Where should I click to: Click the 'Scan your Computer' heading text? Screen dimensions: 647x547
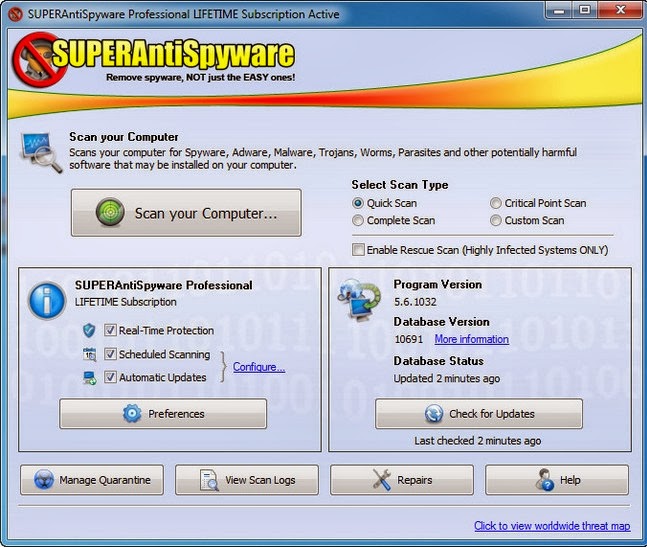124,137
